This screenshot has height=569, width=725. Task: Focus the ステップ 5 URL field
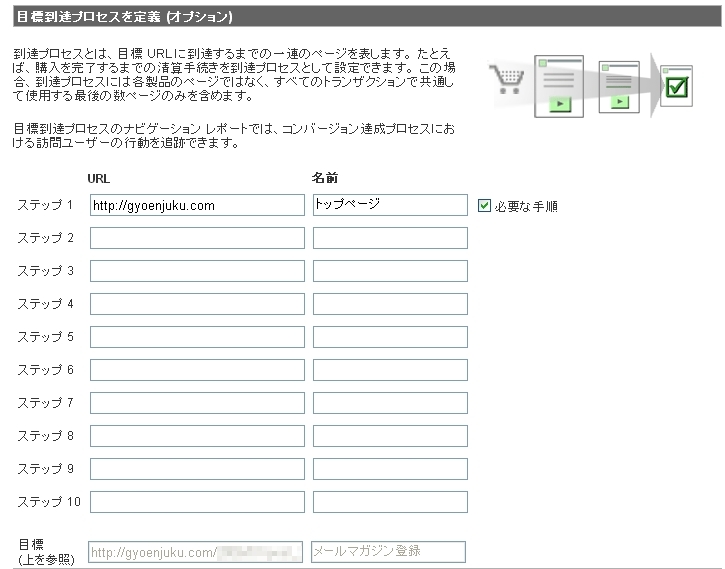coord(197,337)
